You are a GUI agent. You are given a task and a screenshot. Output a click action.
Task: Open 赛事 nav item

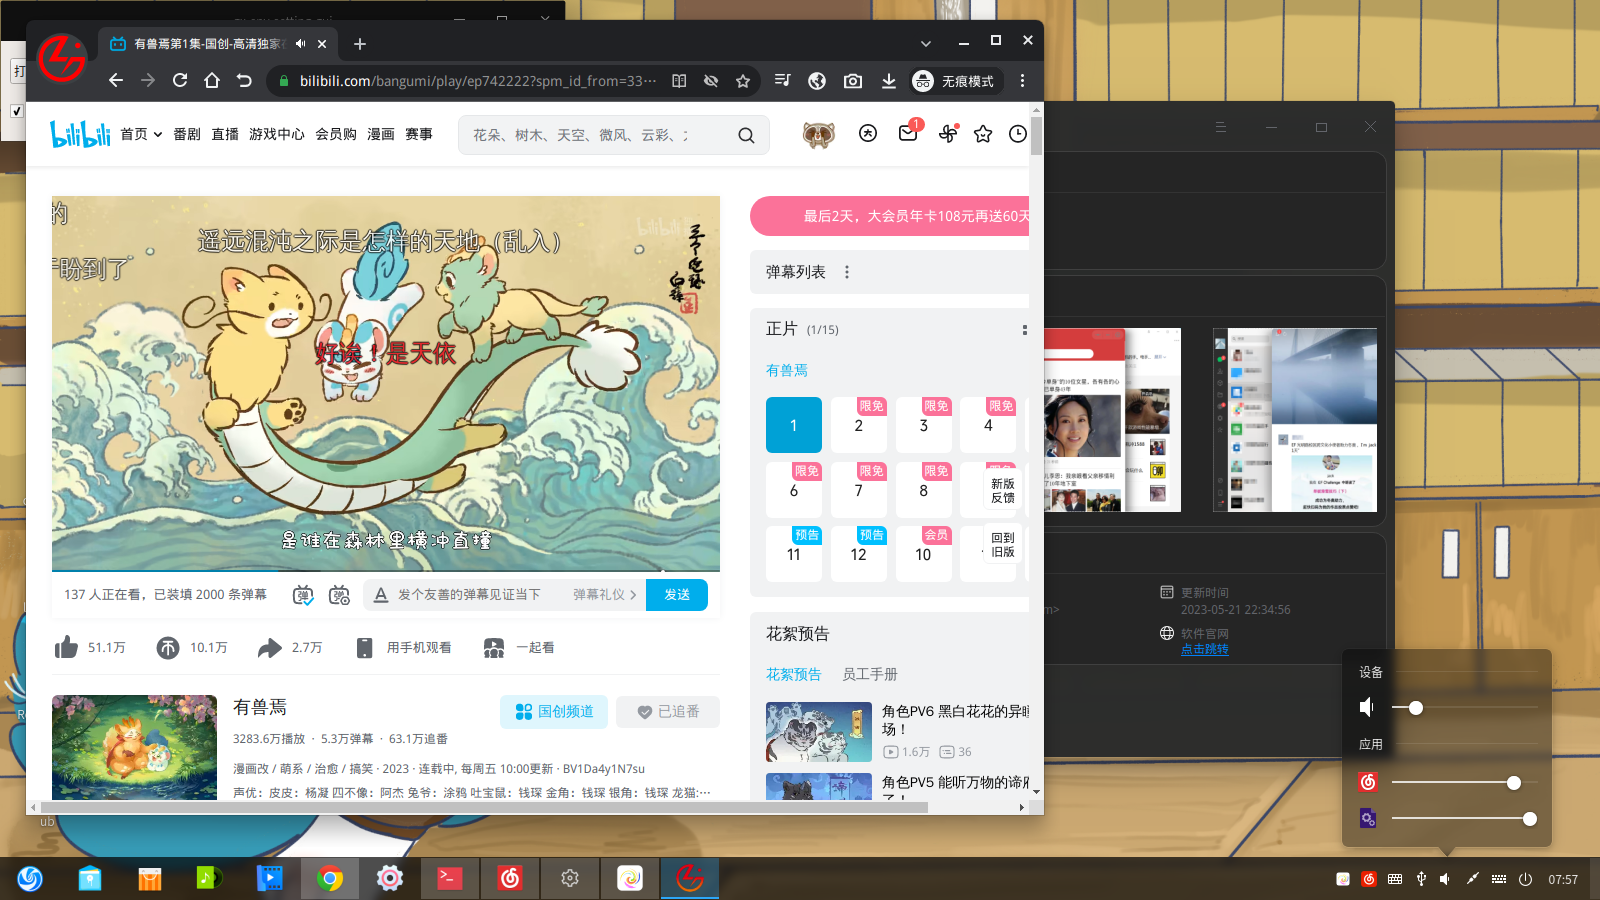tap(419, 134)
